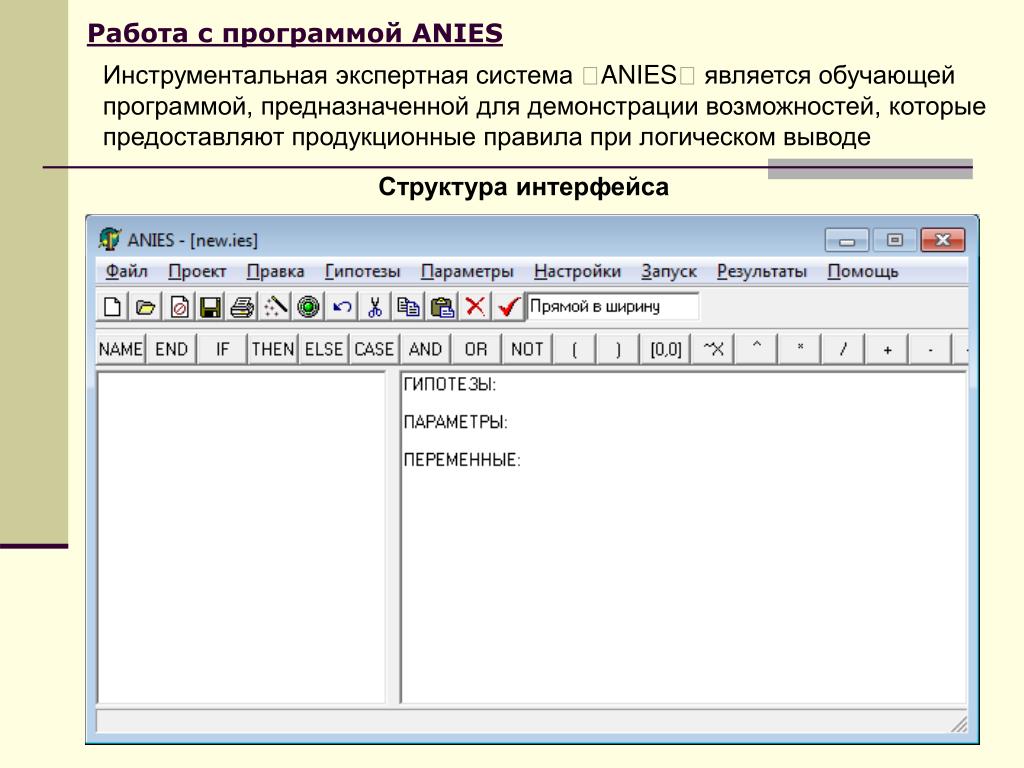This screenshot has height=768, width=1024.
Task: Delete with the red X toolbar icon
Action: [475, 306]
